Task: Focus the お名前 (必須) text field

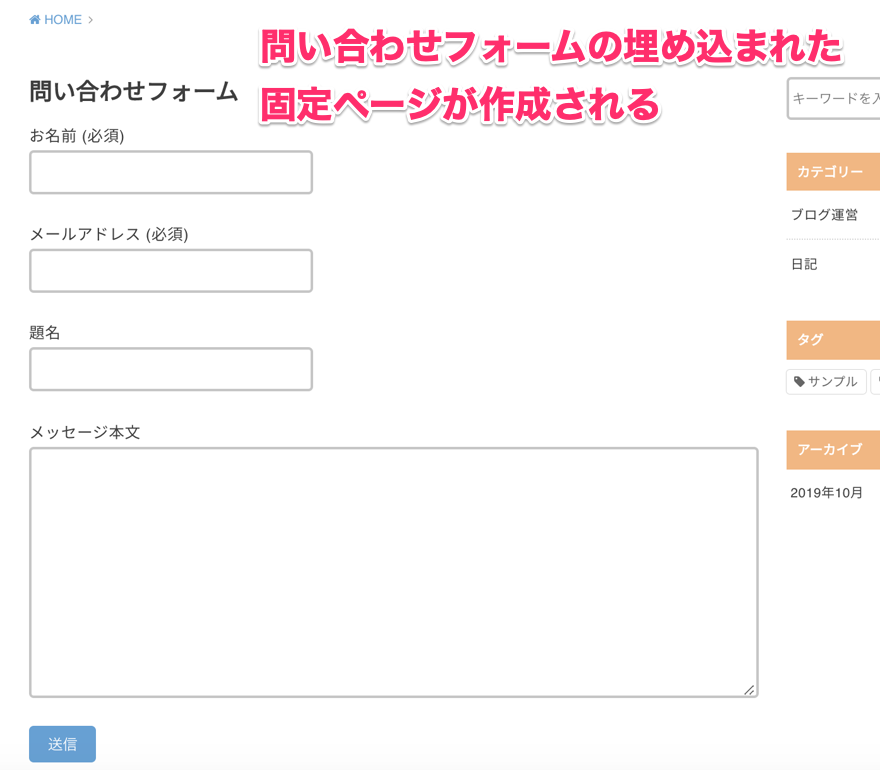Action: pos(171,172)
